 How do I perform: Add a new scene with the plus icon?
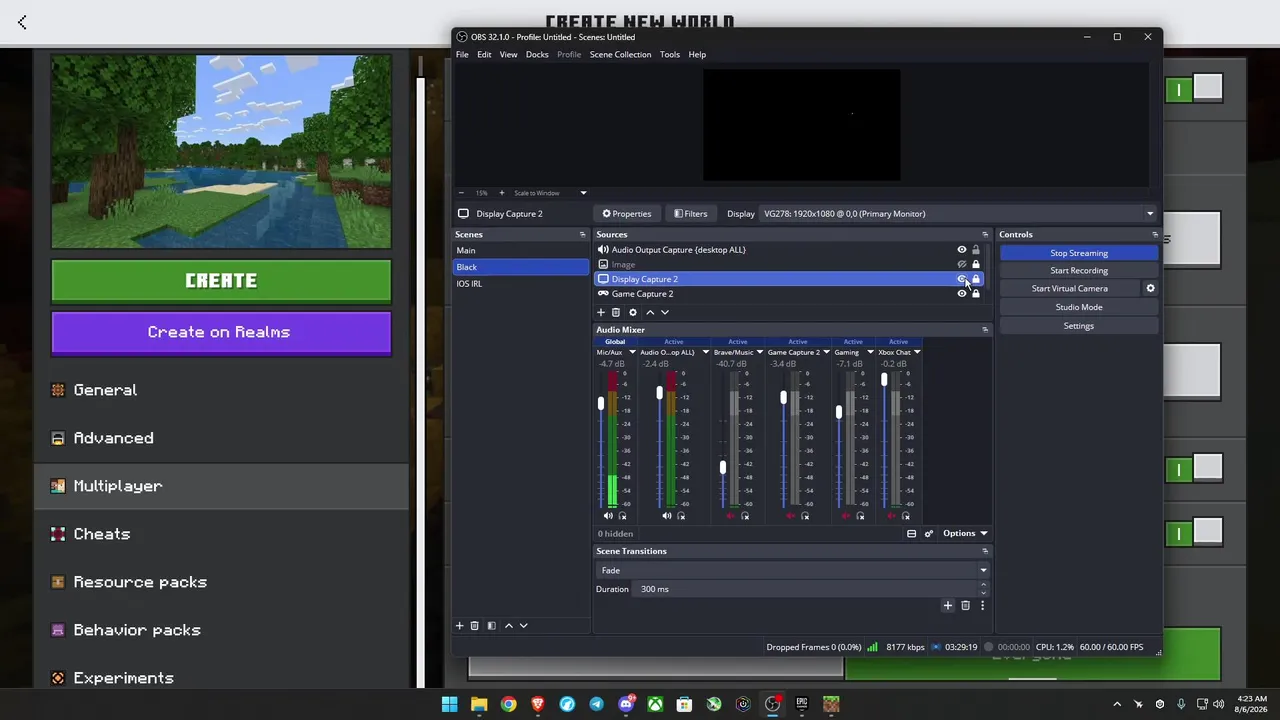point(460,626)
